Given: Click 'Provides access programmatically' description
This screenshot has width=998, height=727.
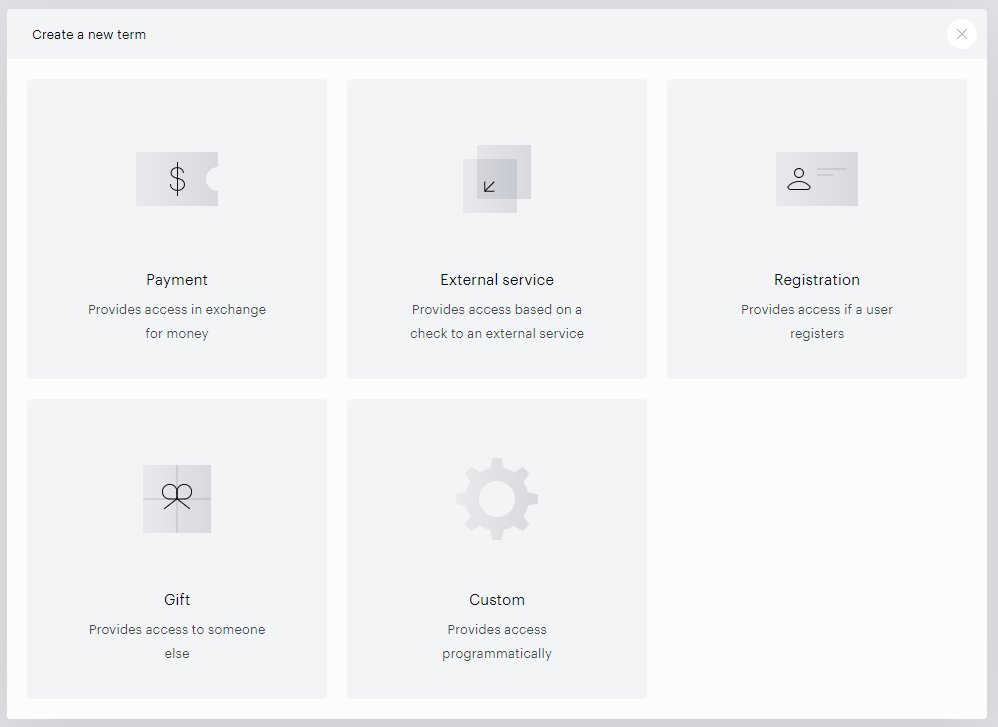Looking at the screenshot, I should (x=496, y=641).
